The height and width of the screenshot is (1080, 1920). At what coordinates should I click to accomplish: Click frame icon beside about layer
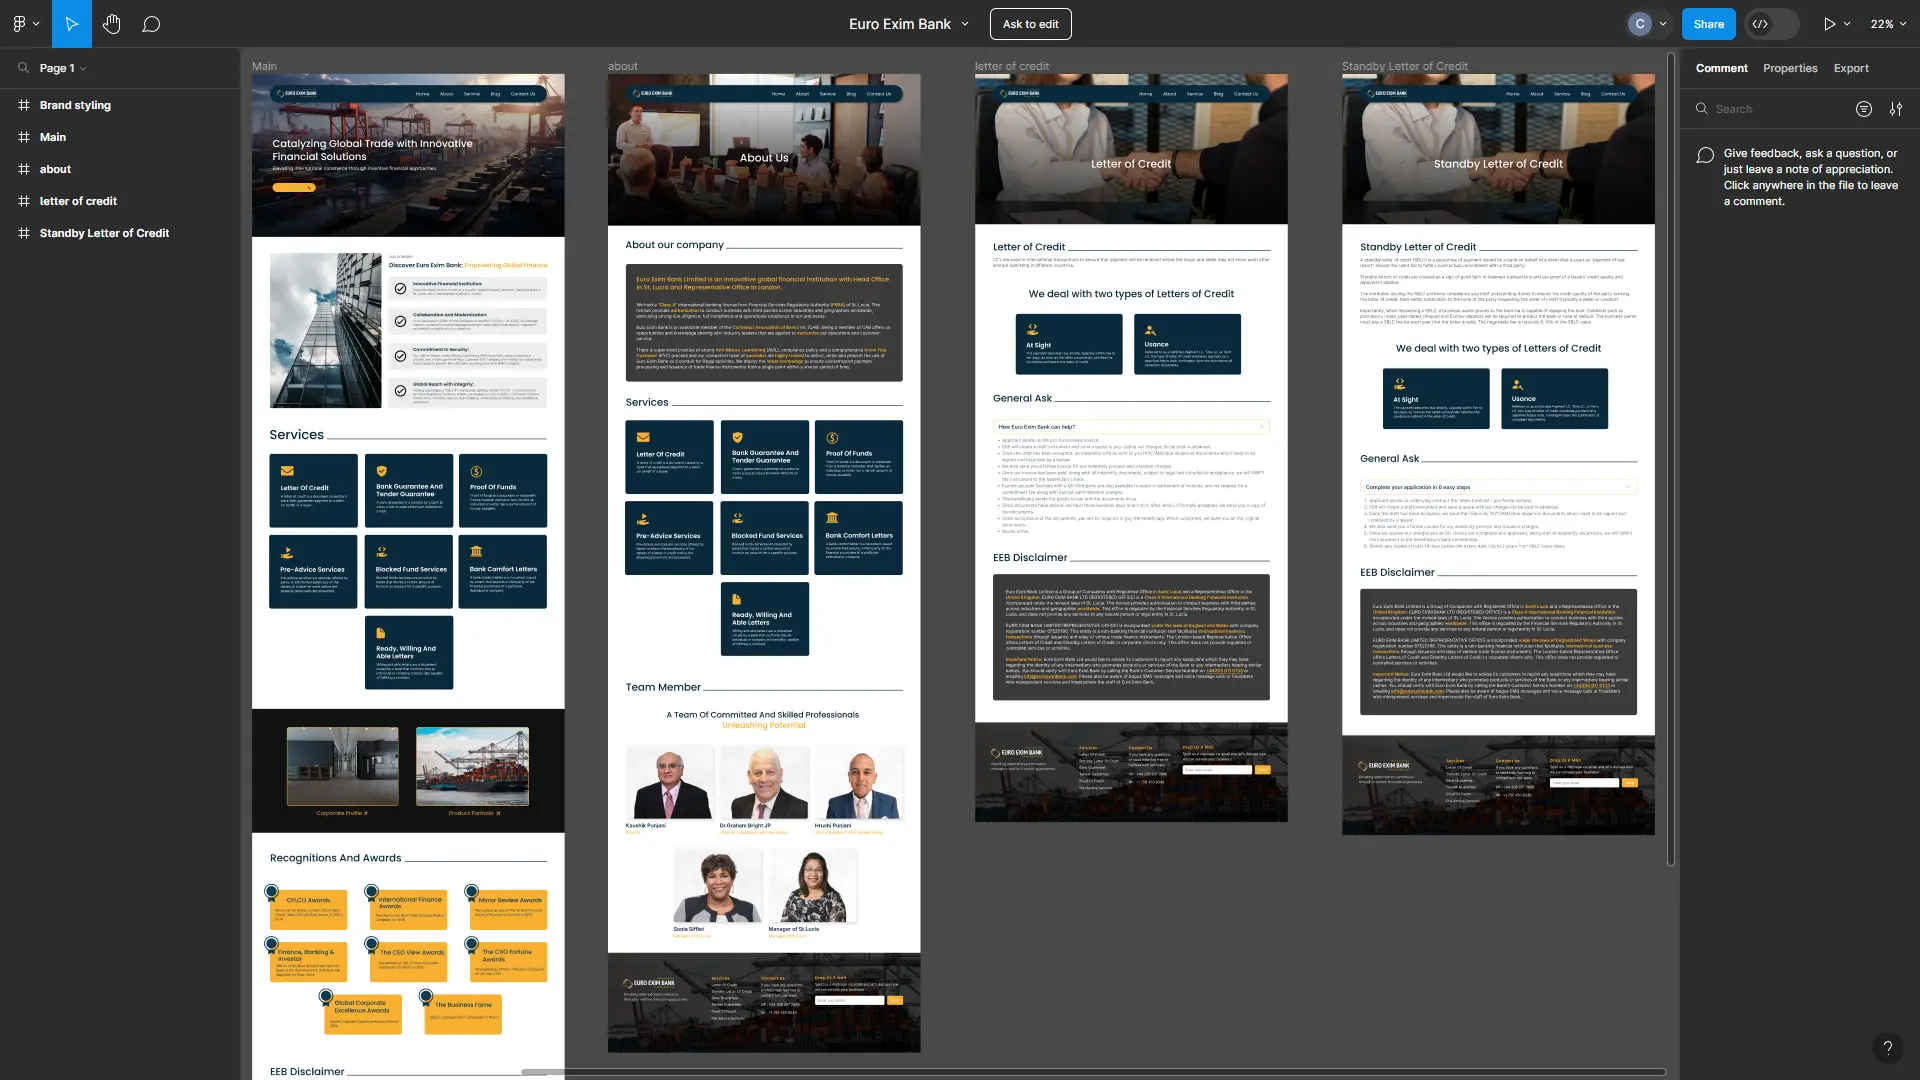pyautogui.click(x=23, y=169)
